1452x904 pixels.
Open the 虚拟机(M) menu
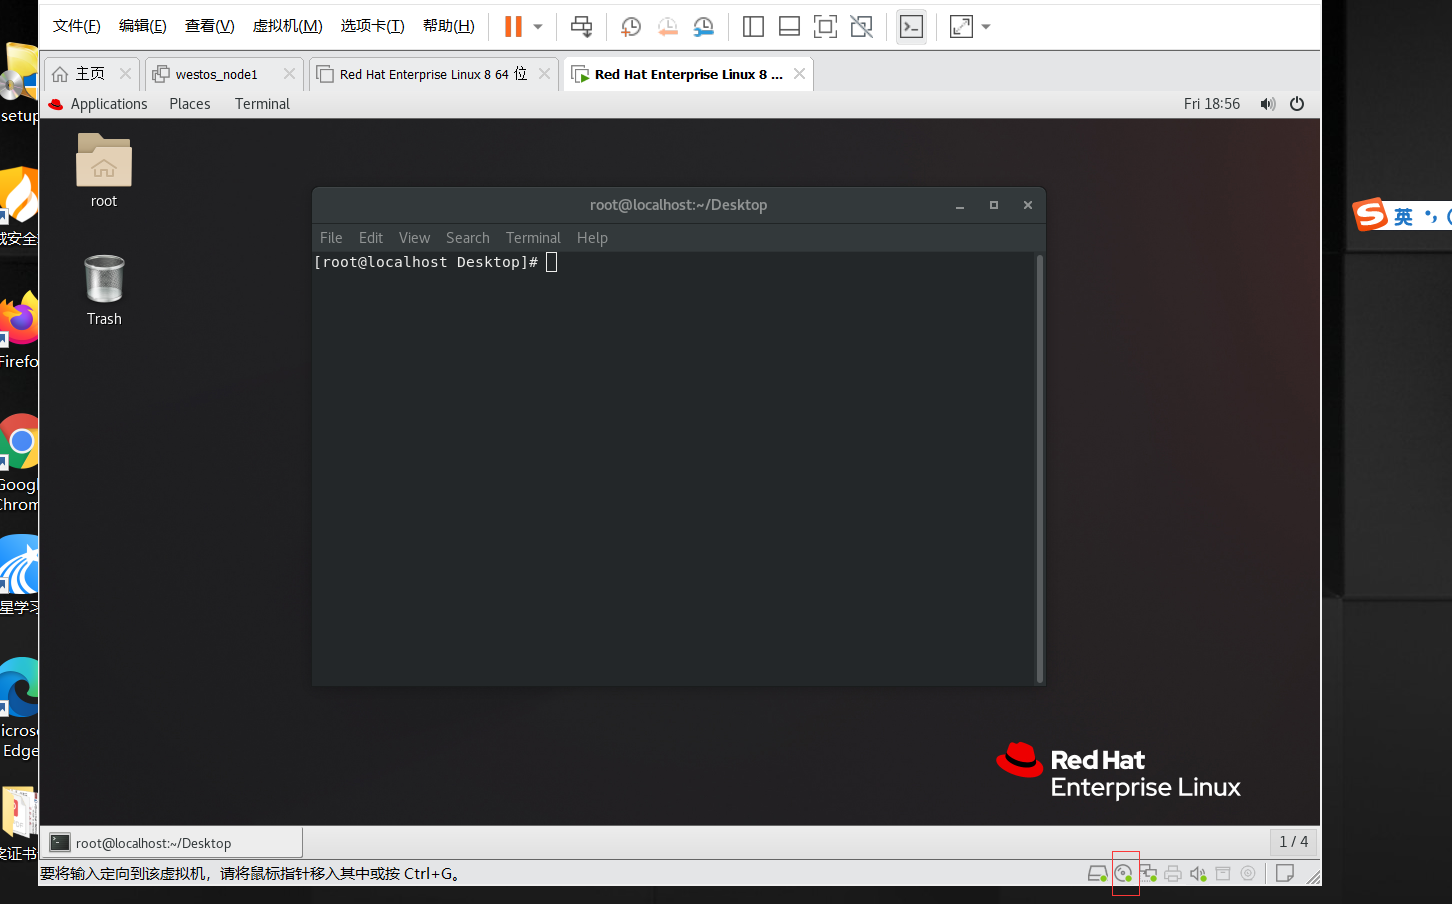(288, 26)
